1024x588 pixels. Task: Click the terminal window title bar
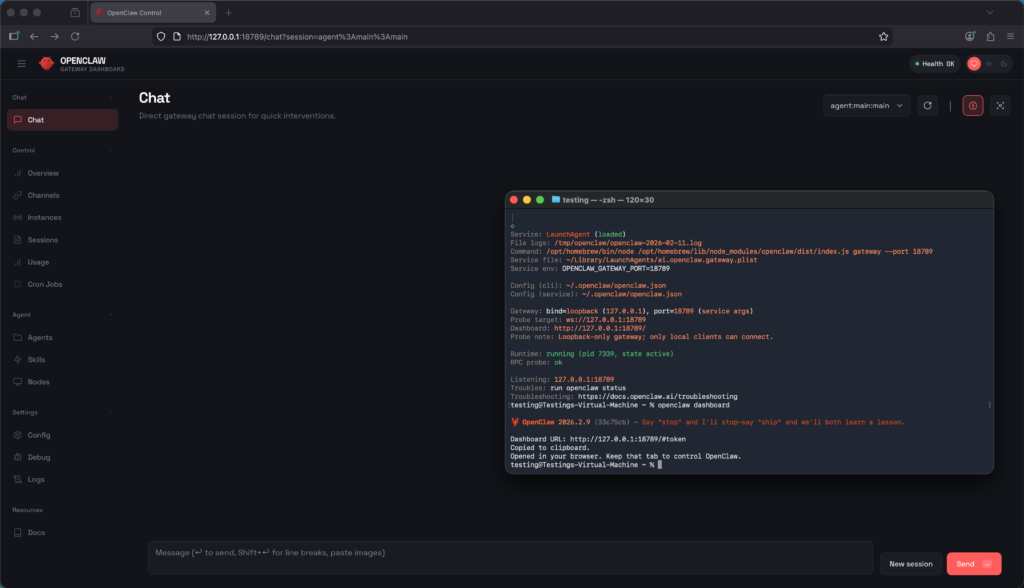point(749,200)
